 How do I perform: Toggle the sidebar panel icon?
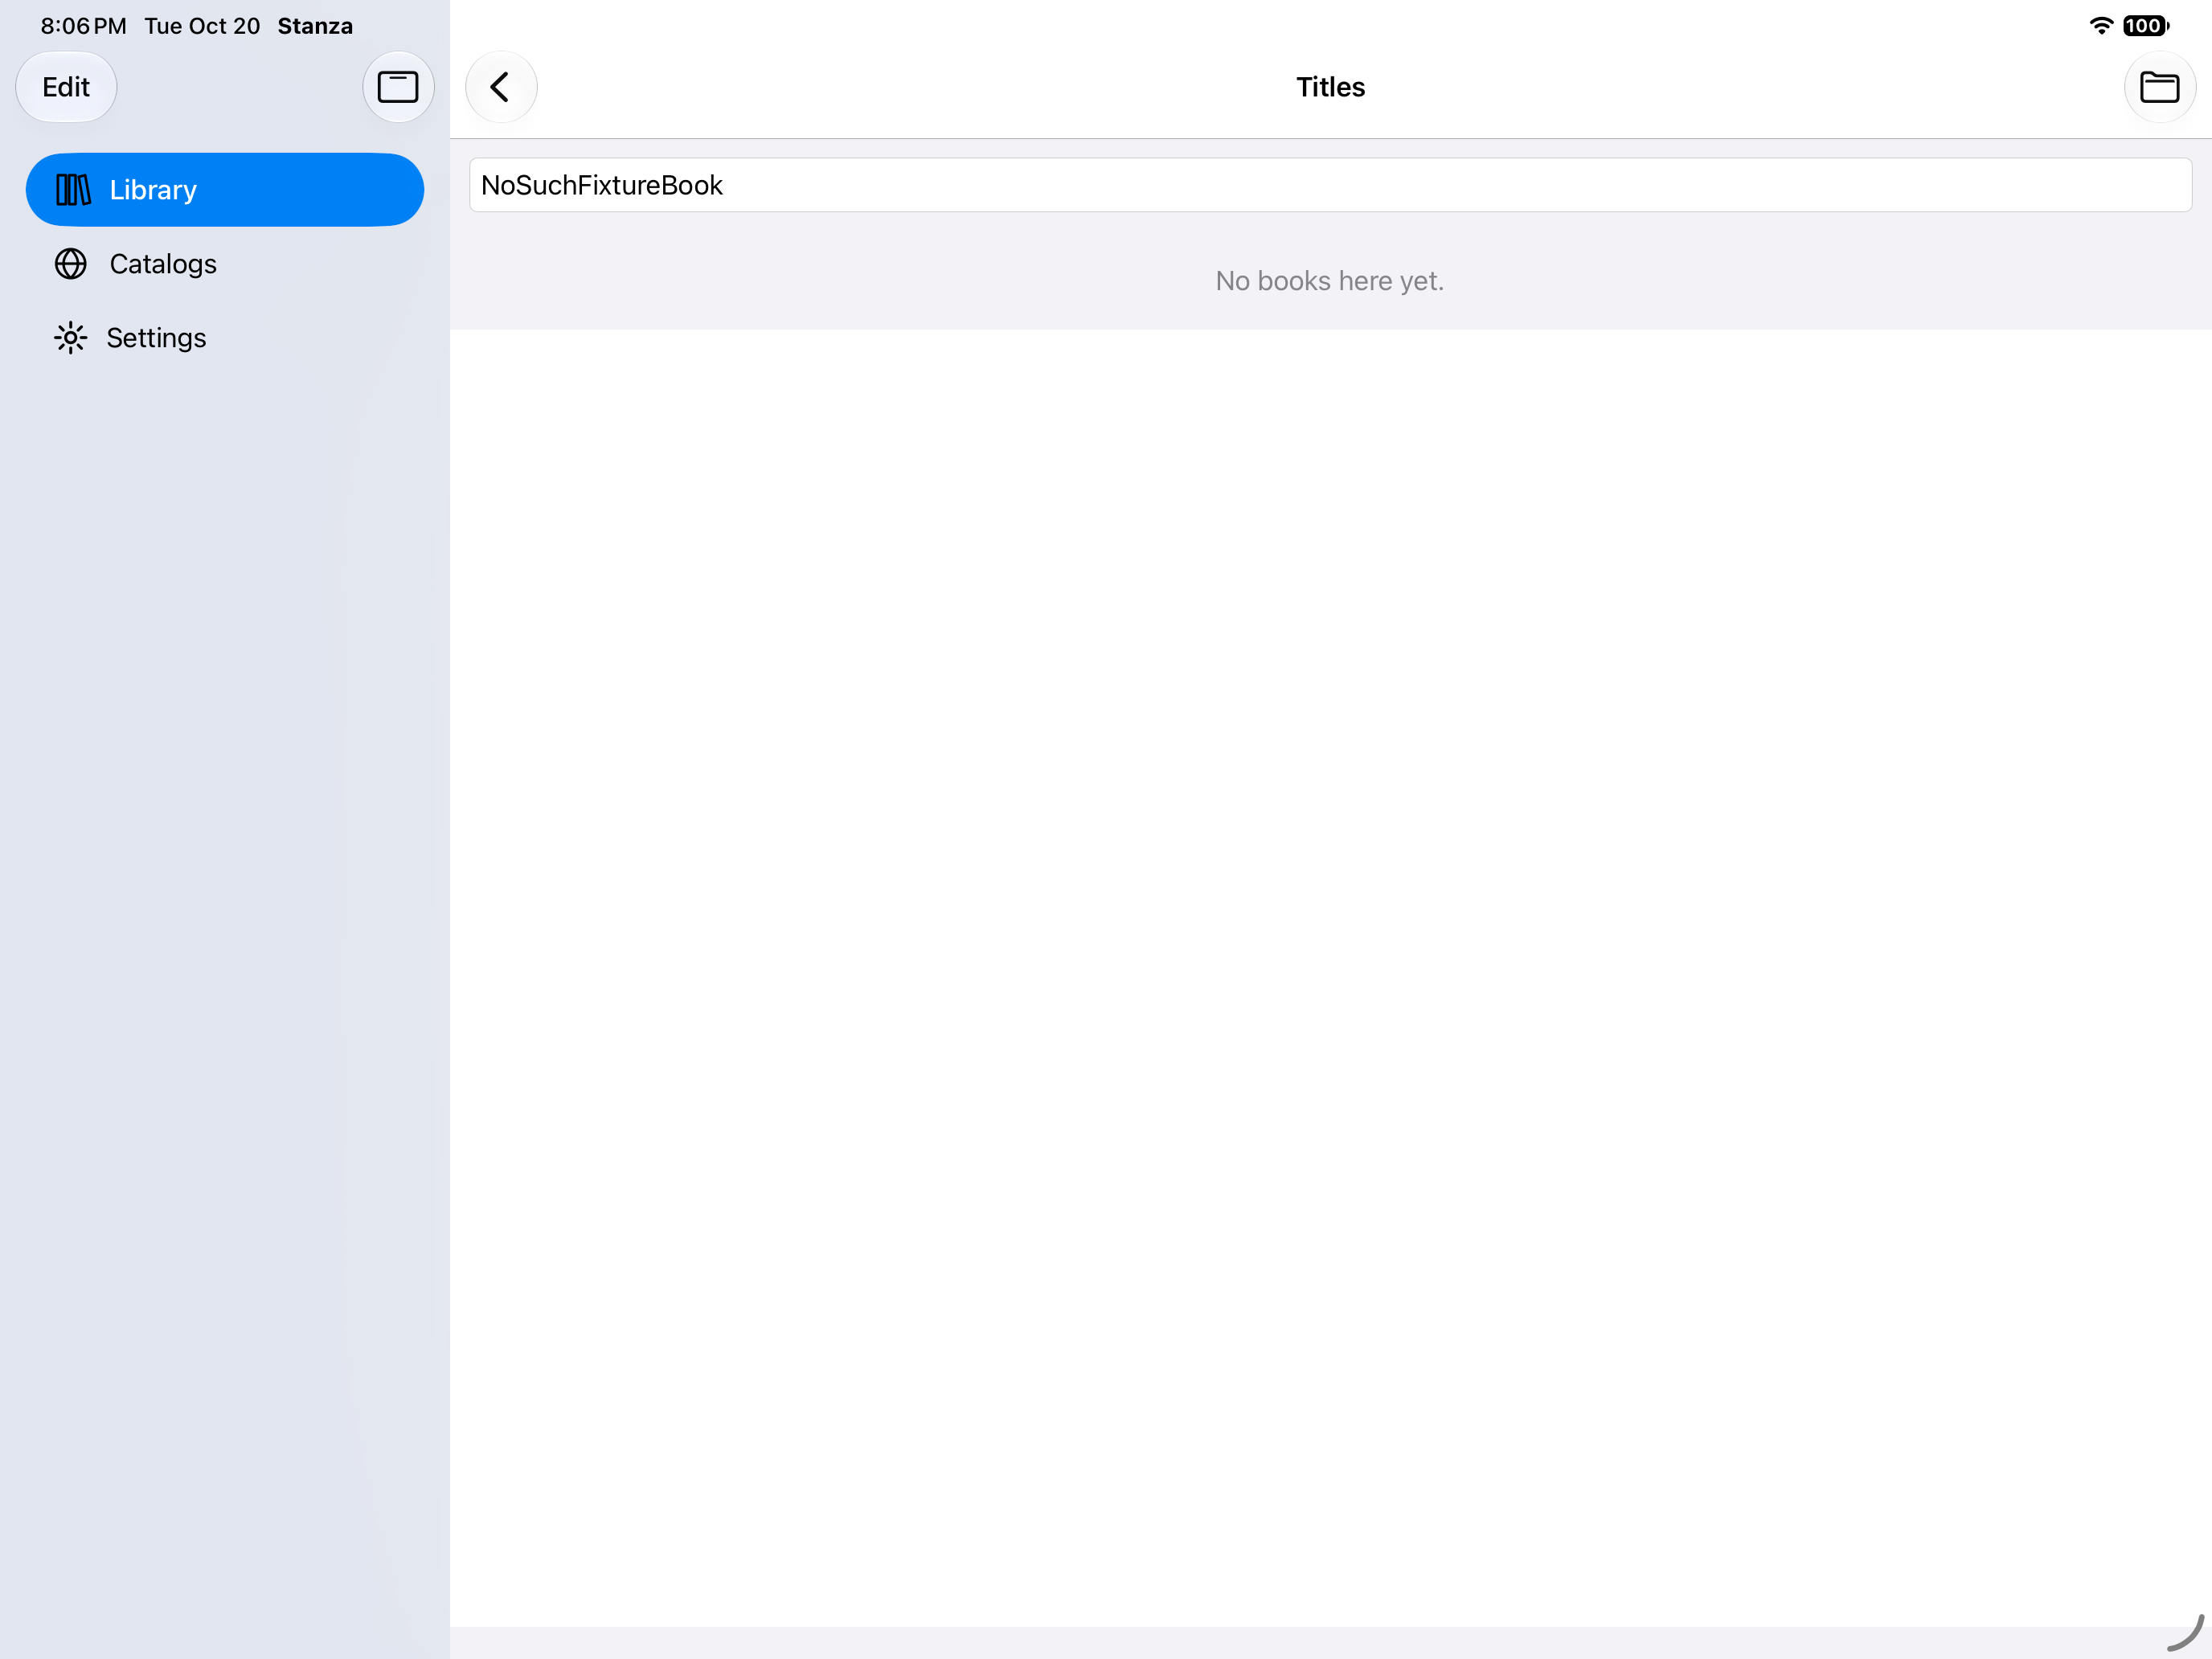397,87
